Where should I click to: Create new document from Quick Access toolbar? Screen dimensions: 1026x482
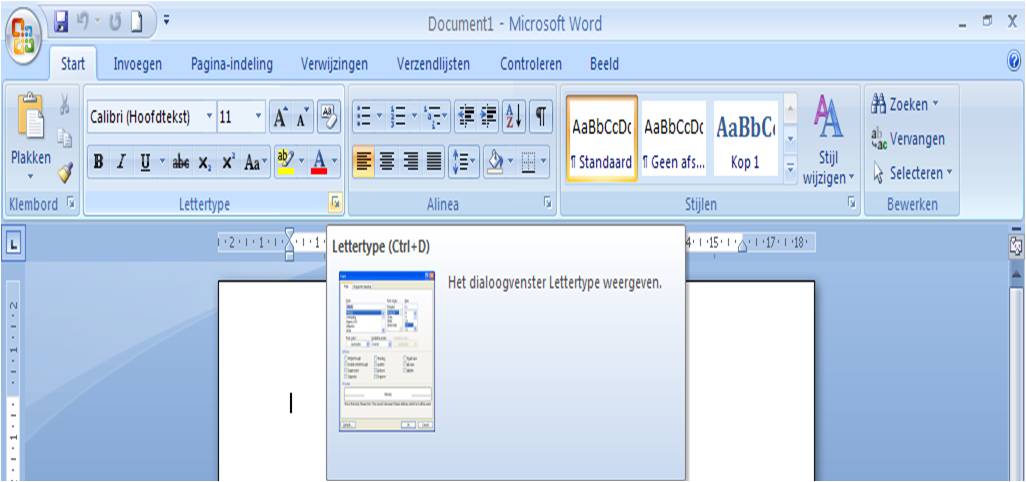coord(136,24)
